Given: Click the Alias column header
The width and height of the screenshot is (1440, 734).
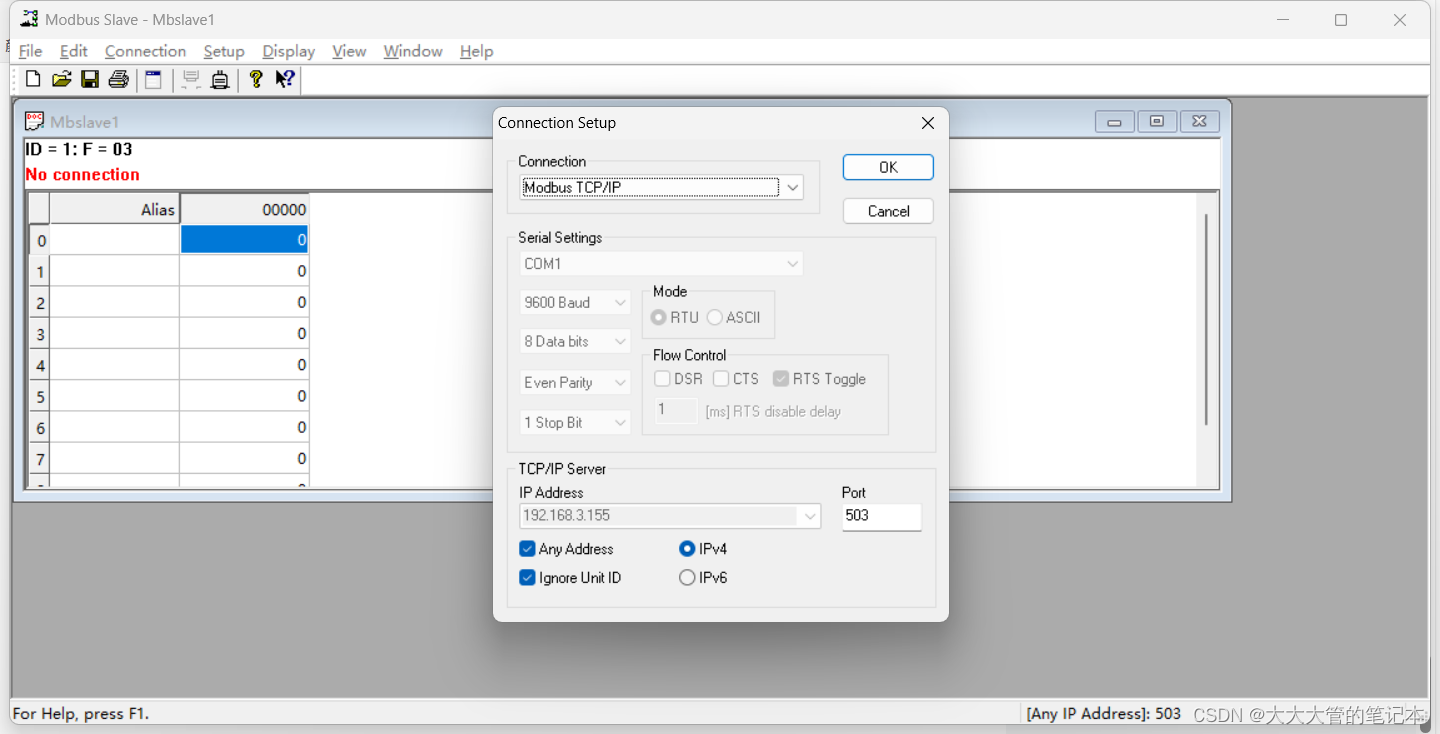Looking at the screenshot, I should pyautogui.click(x=115, y=209).
